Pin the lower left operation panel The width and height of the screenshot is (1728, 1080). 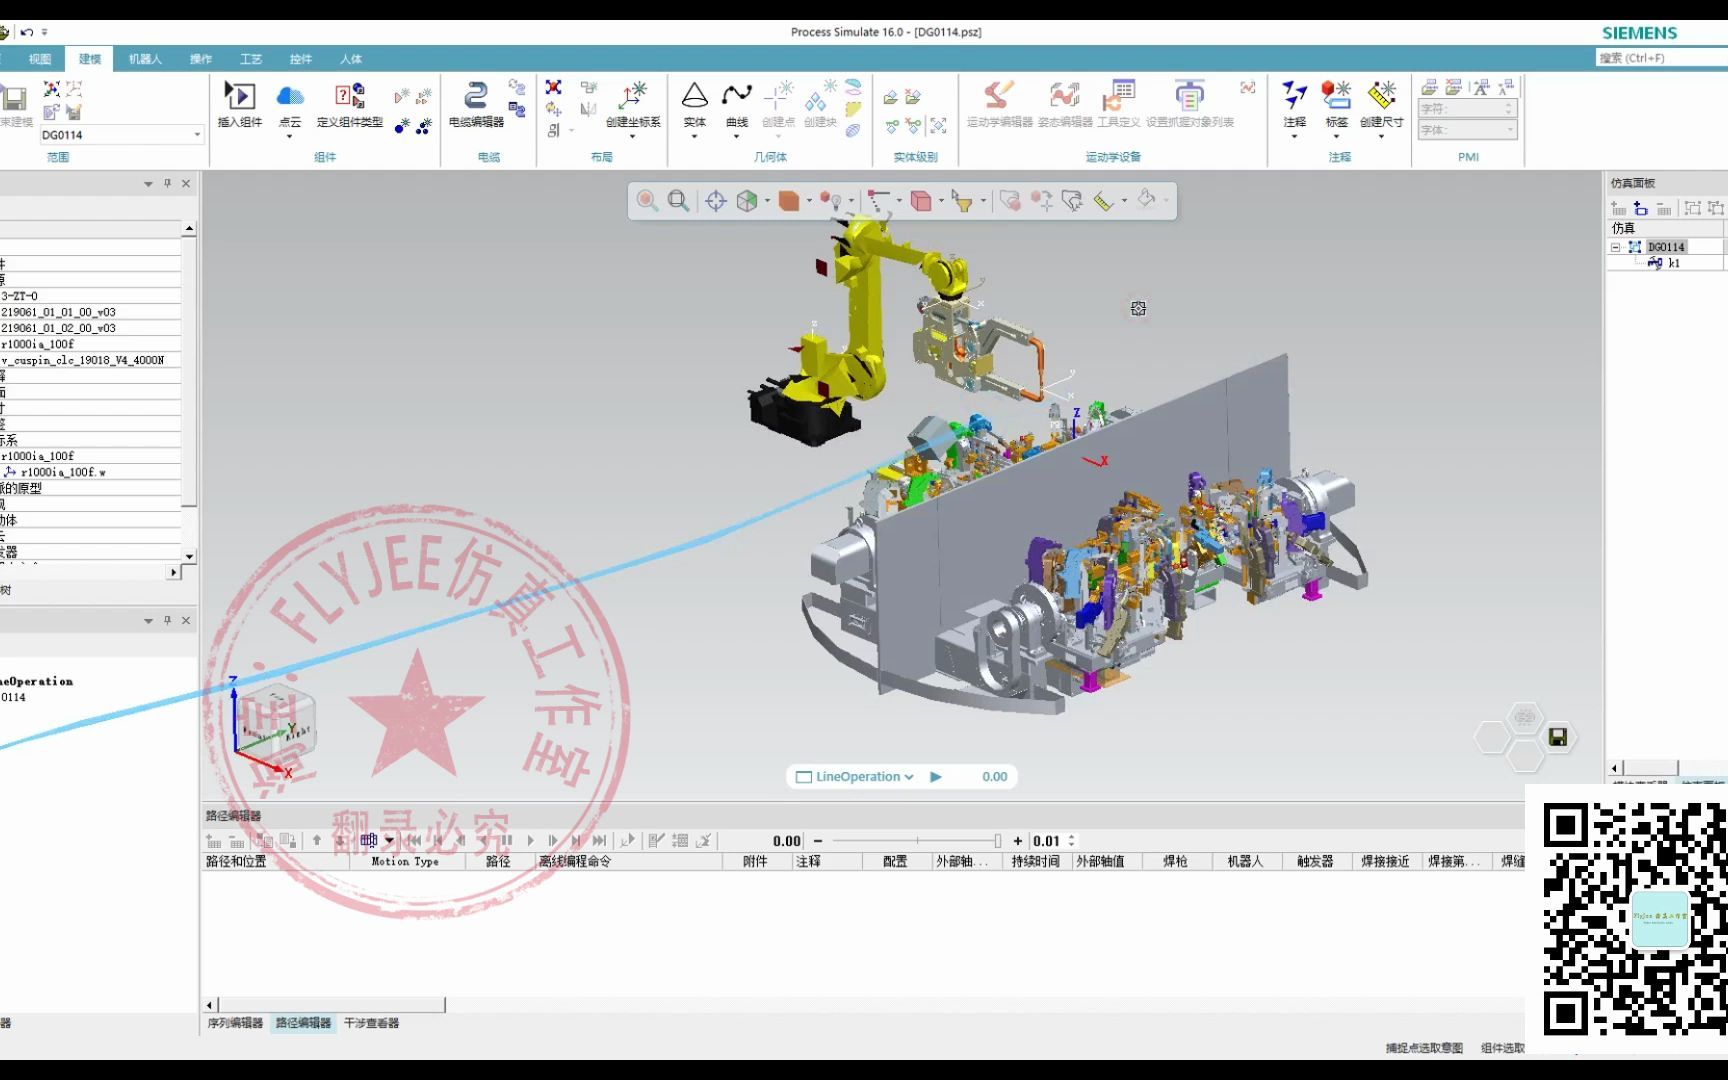(167, 621)
